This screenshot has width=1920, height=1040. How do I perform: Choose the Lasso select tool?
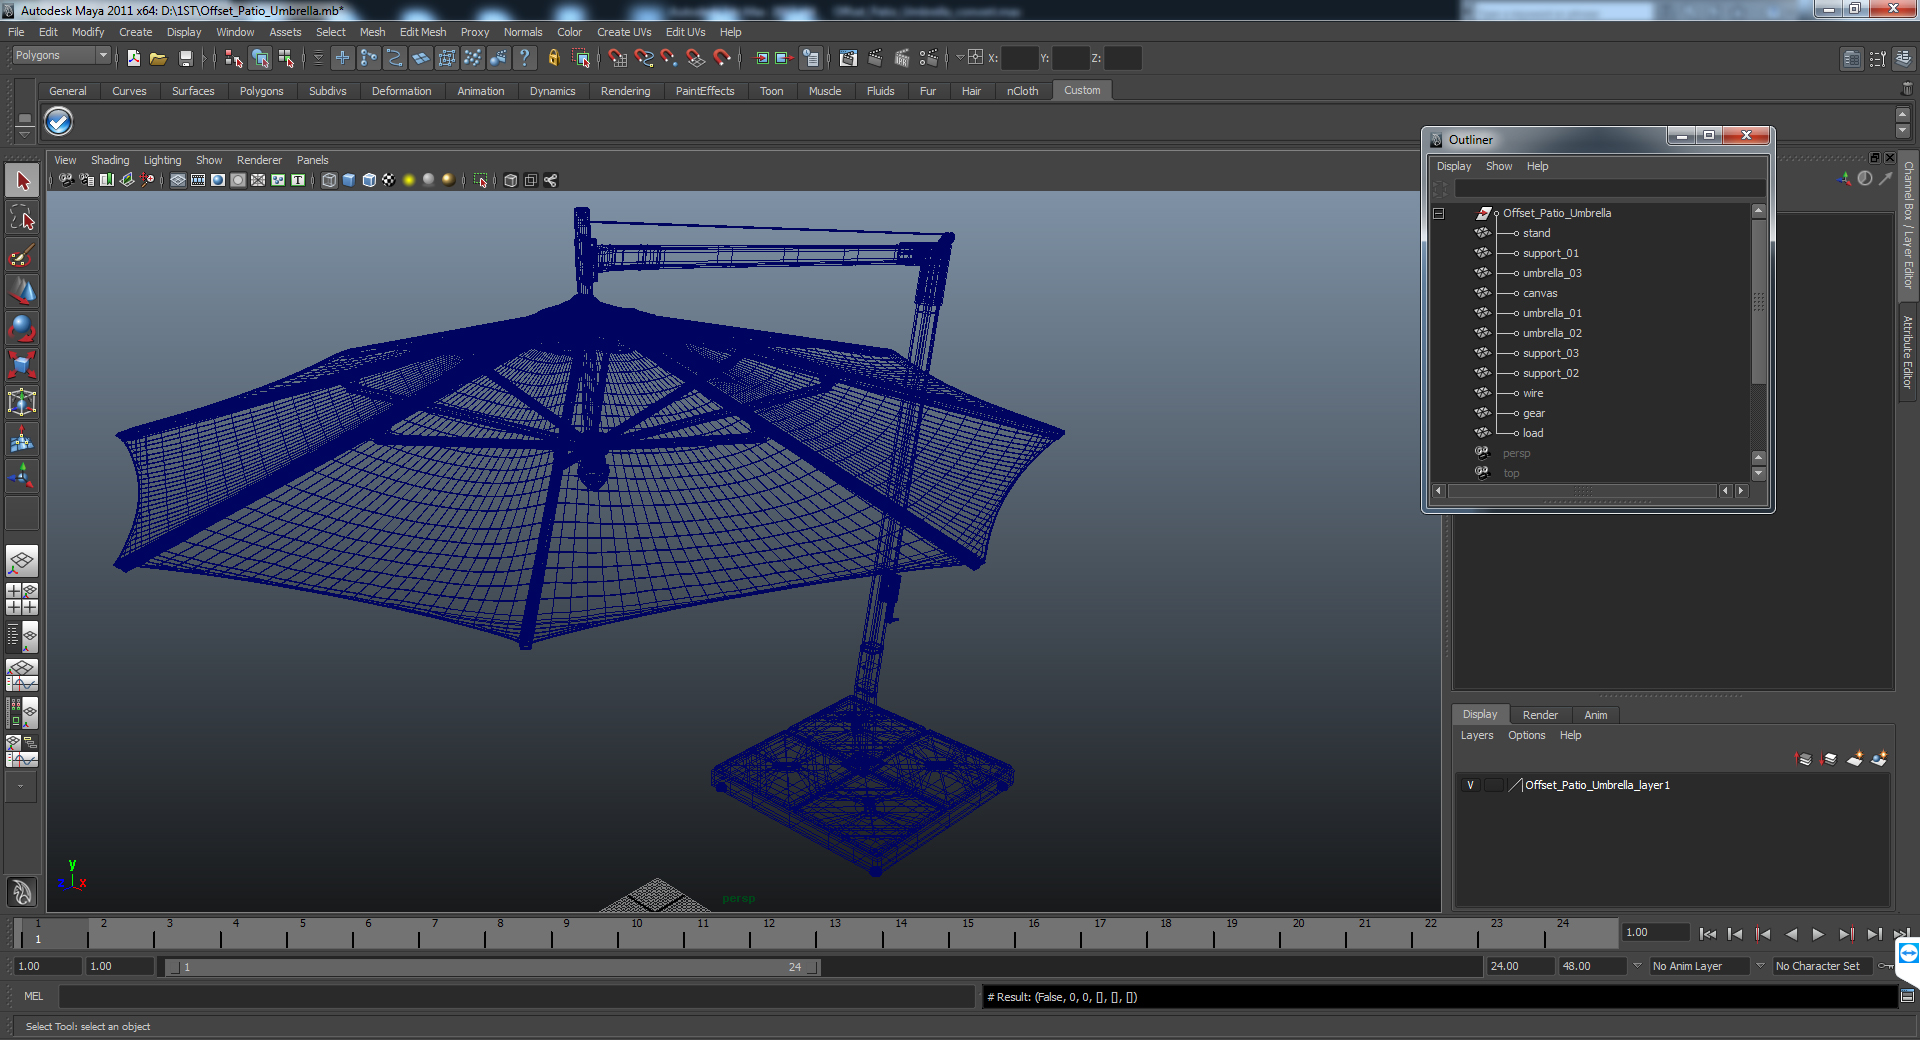tap(22, 218)
